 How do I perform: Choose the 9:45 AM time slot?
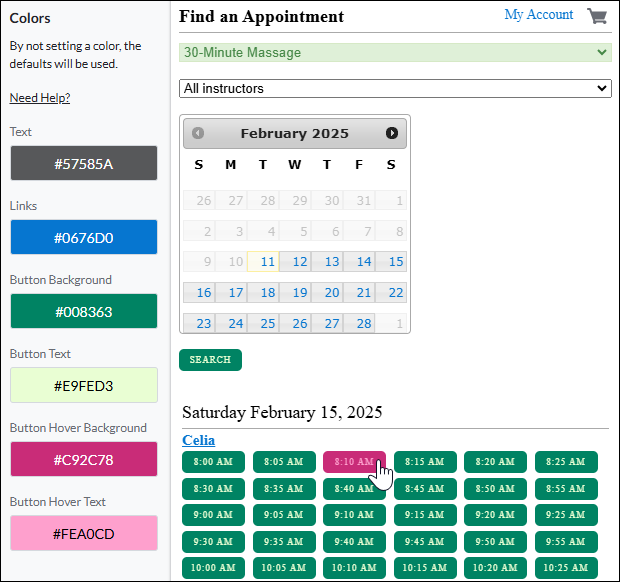tap(425, 542)
